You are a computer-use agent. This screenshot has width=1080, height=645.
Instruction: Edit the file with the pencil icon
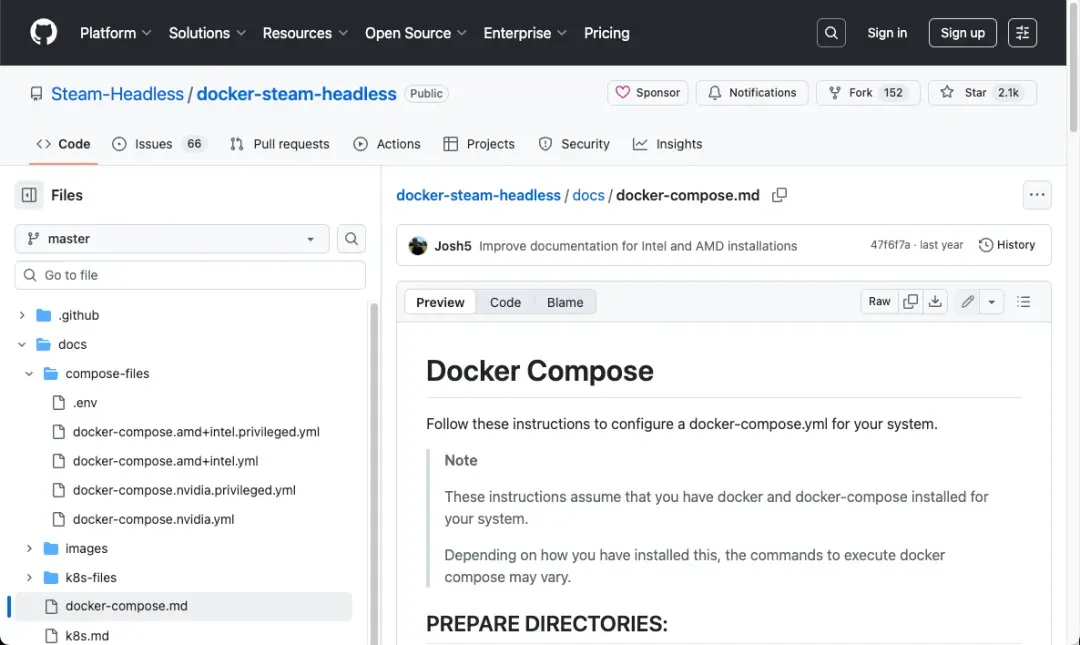point(966,301)
